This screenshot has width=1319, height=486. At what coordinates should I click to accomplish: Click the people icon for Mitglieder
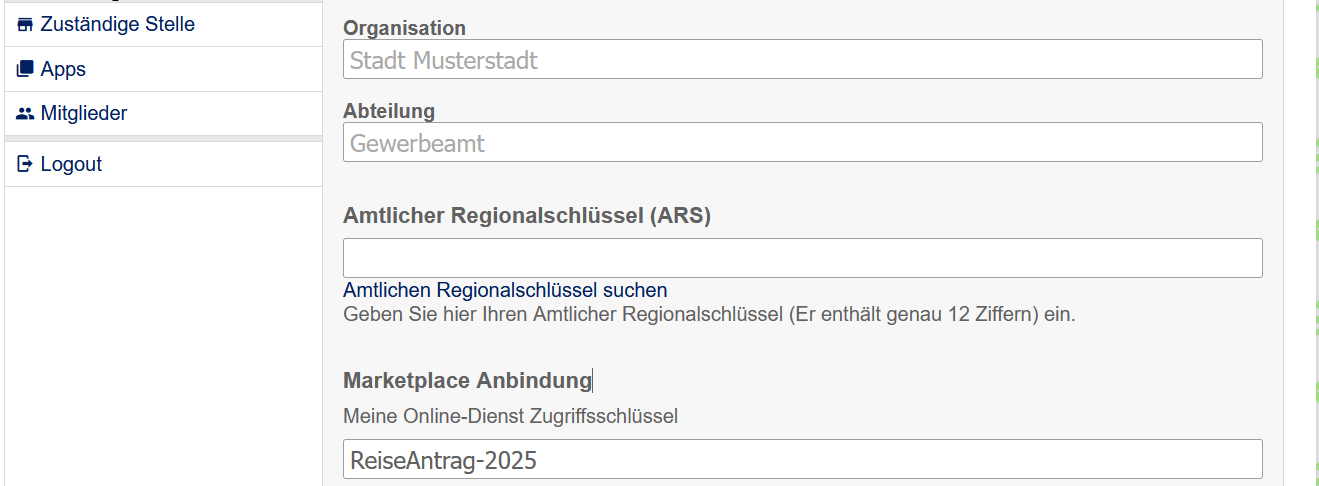(26, 114)
